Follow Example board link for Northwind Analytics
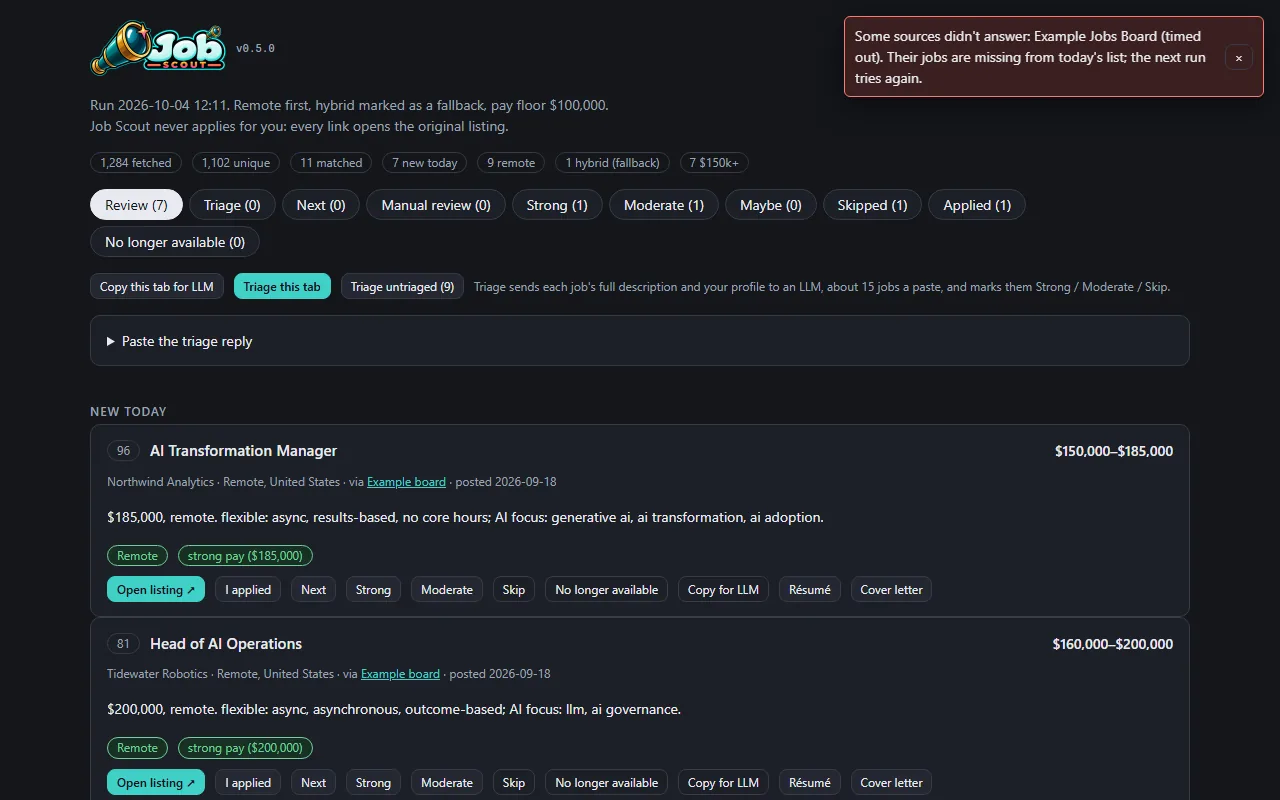The height and width of the screenshot is (800, 1280). click(406, 482)
